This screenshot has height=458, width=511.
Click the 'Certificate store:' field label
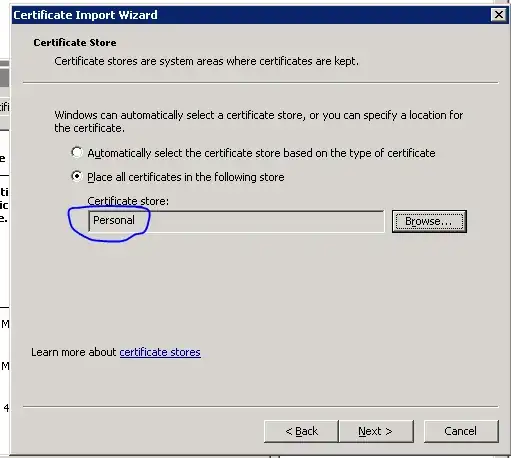coord(128,201)
